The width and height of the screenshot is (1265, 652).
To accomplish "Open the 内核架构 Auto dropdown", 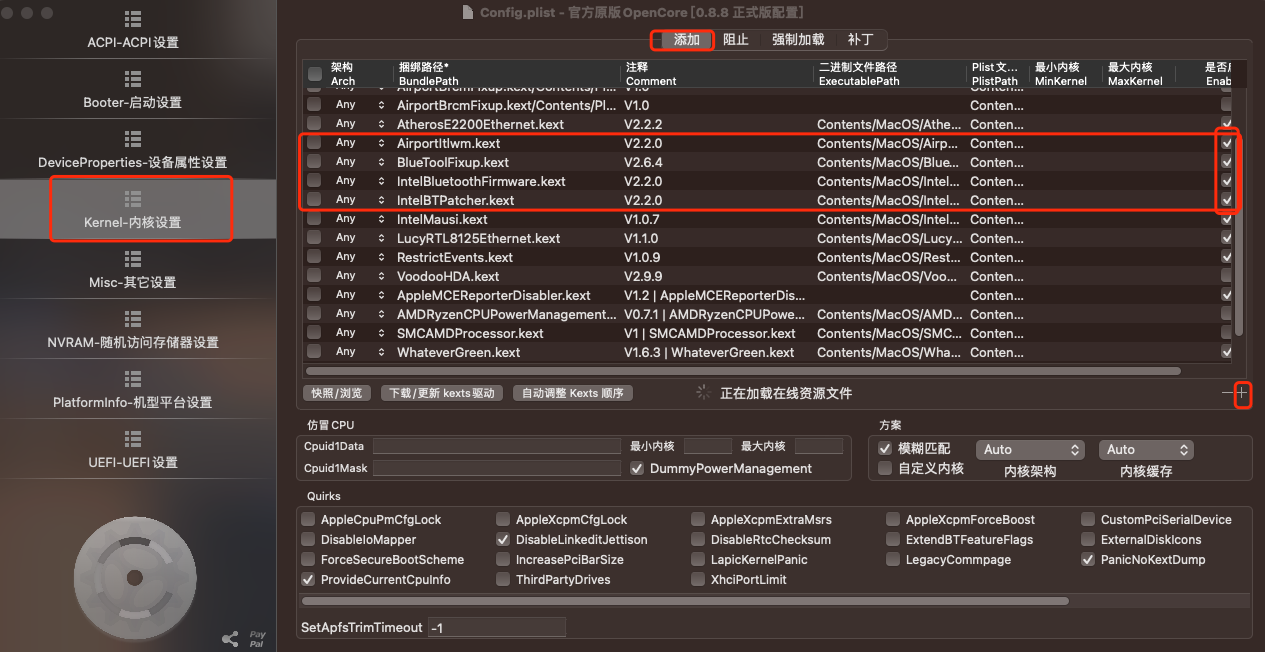I will (x=1029, y=450).
